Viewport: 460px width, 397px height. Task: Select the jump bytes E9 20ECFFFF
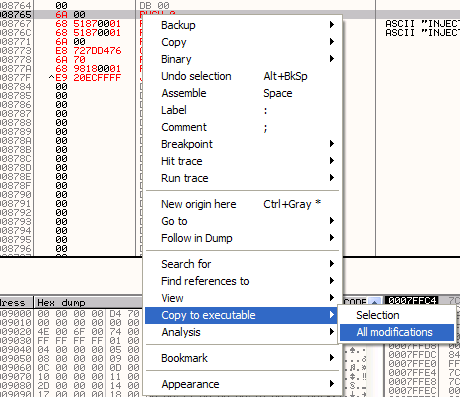[x=88, y=78]
